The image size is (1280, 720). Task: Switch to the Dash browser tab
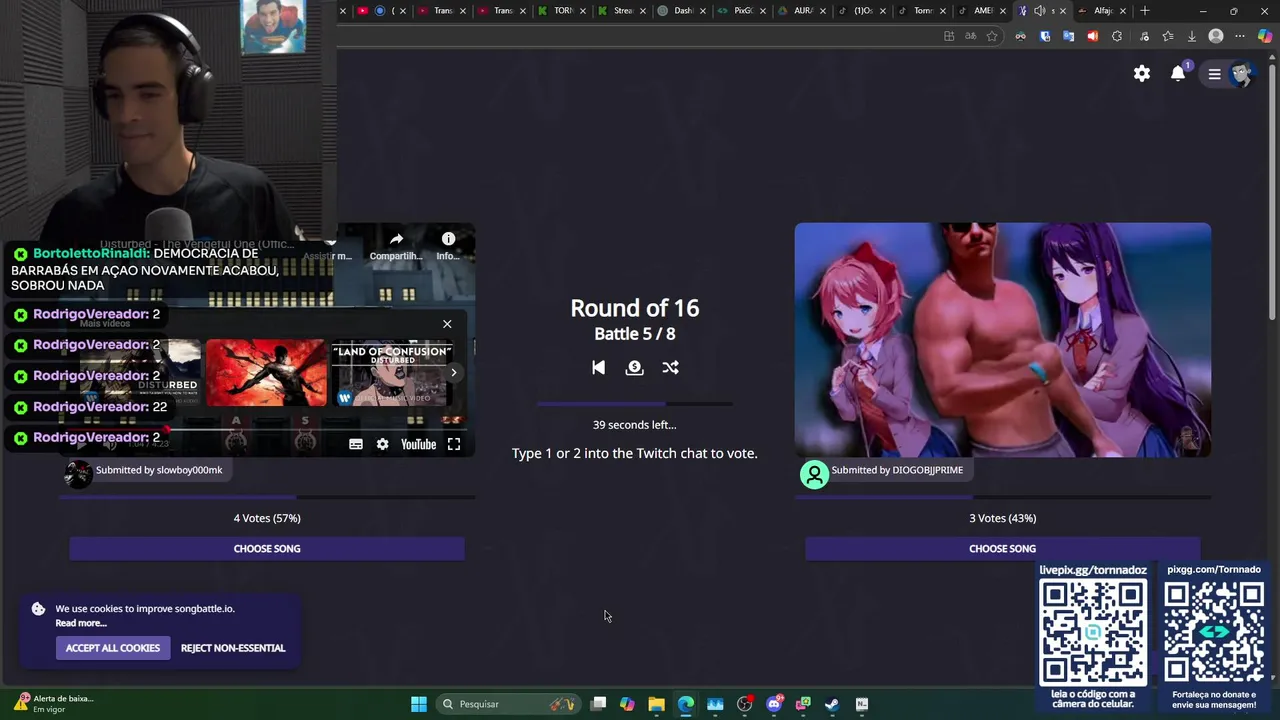point(683,11)
